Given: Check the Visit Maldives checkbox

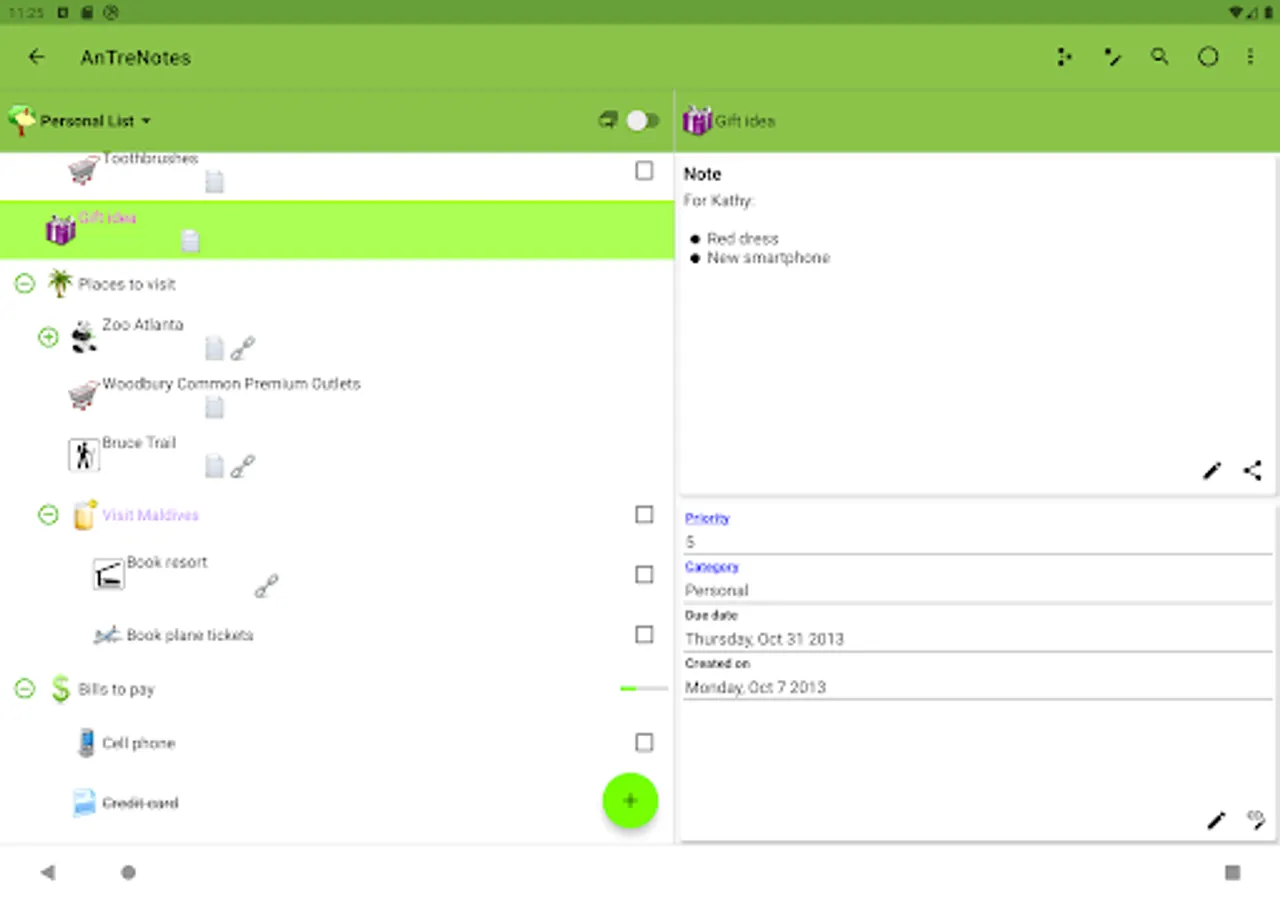Looking at the screenshot, I should coord(645,514).
